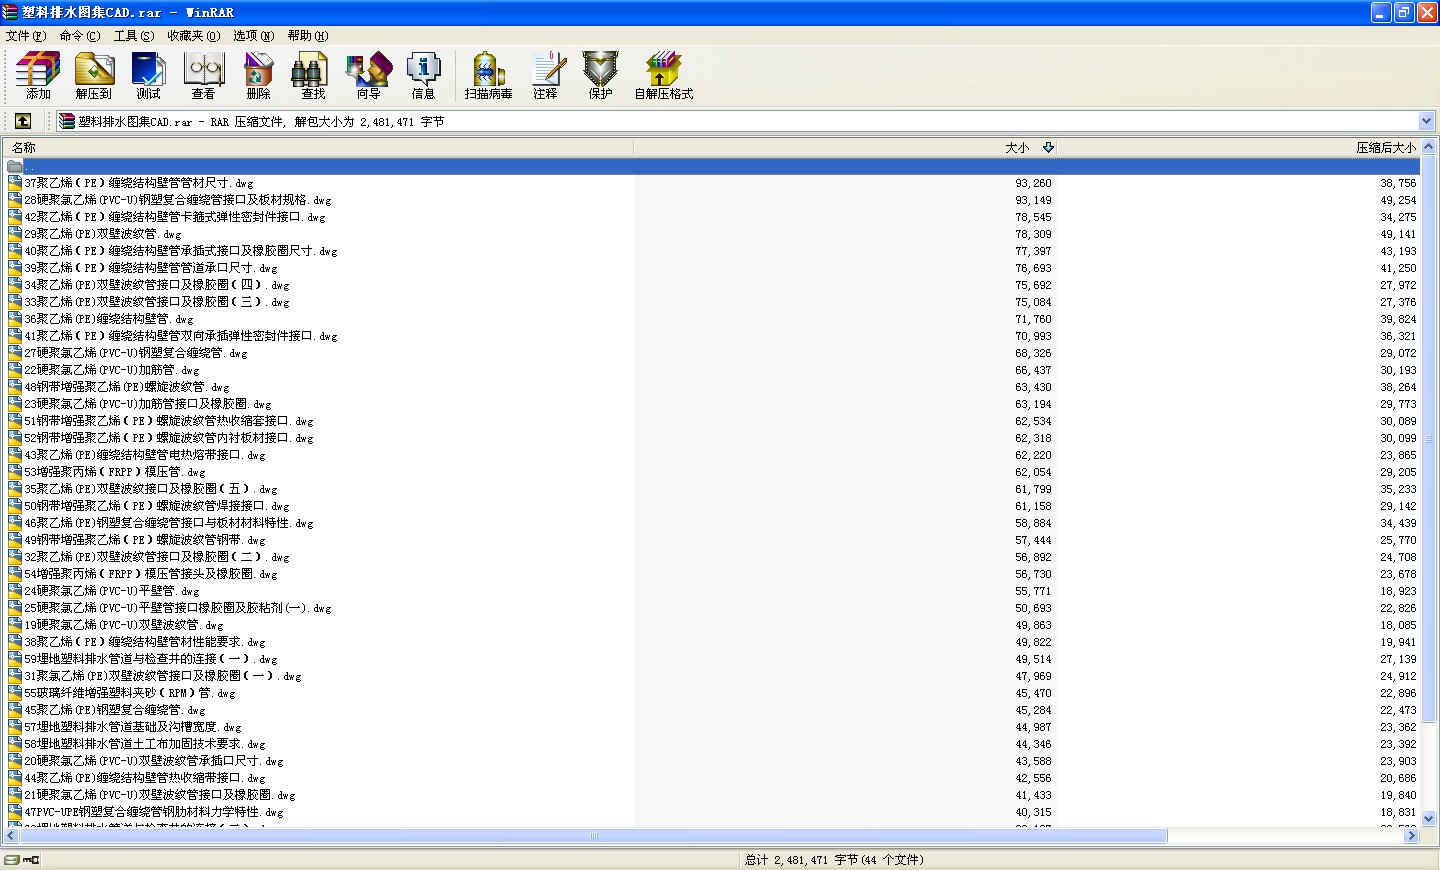Click the 自解压格式 (SFX) icon
This screenshot has width=1440, height=870.
(664, 75)
